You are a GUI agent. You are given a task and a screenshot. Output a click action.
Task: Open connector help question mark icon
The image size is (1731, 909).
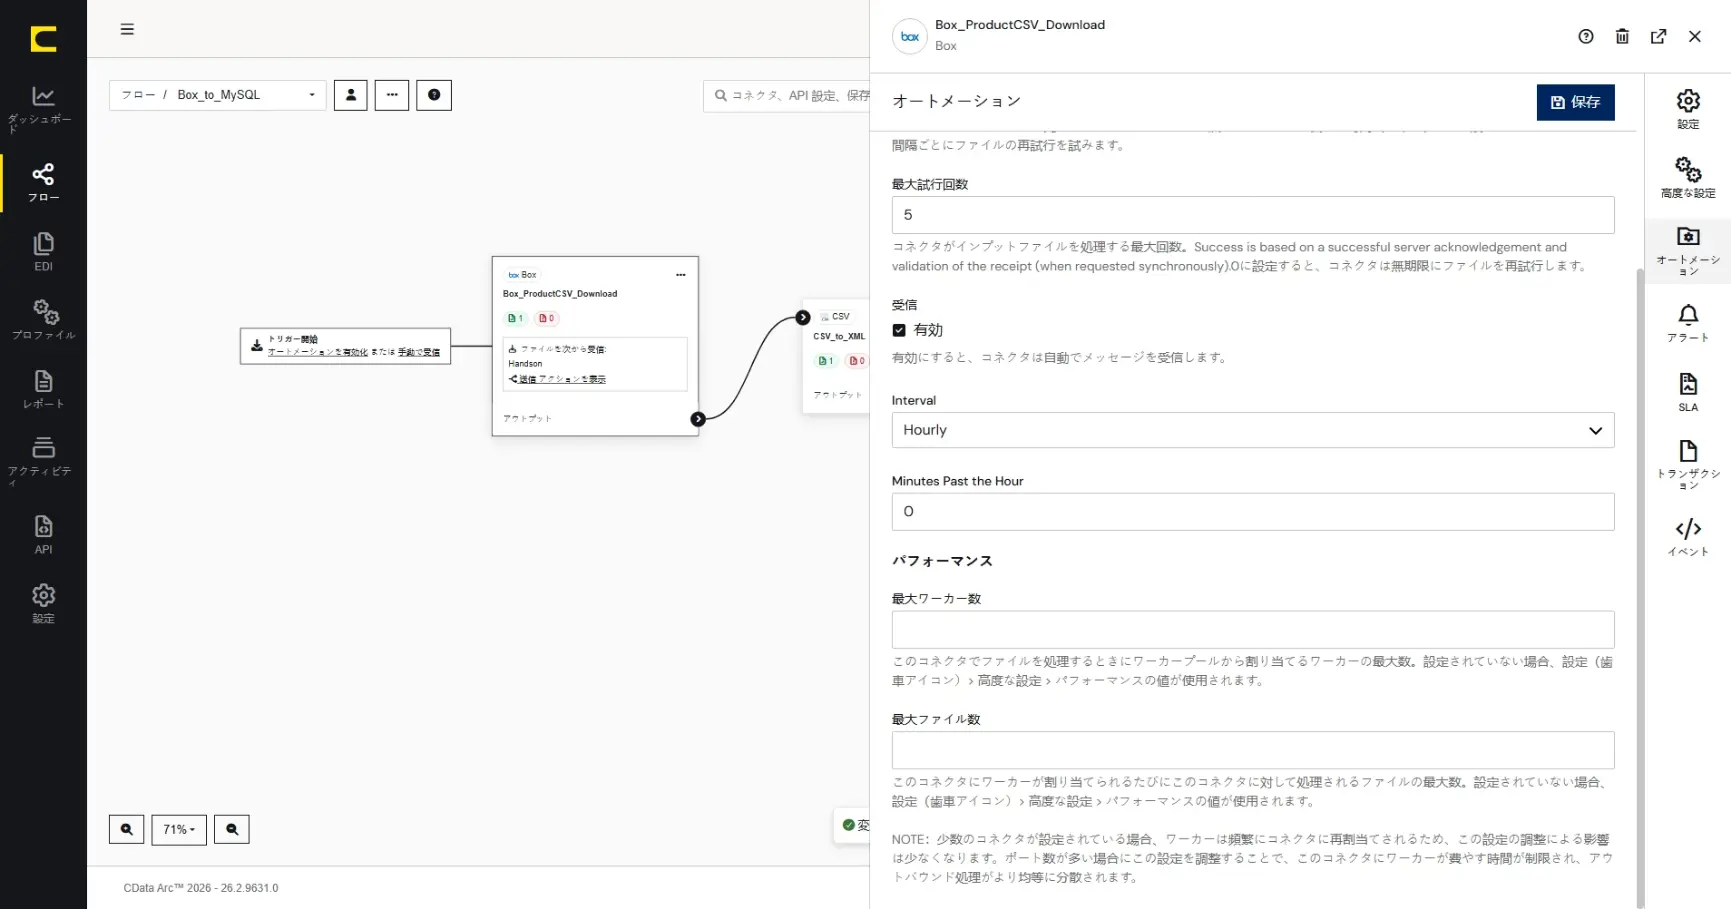pos(1586,37)
